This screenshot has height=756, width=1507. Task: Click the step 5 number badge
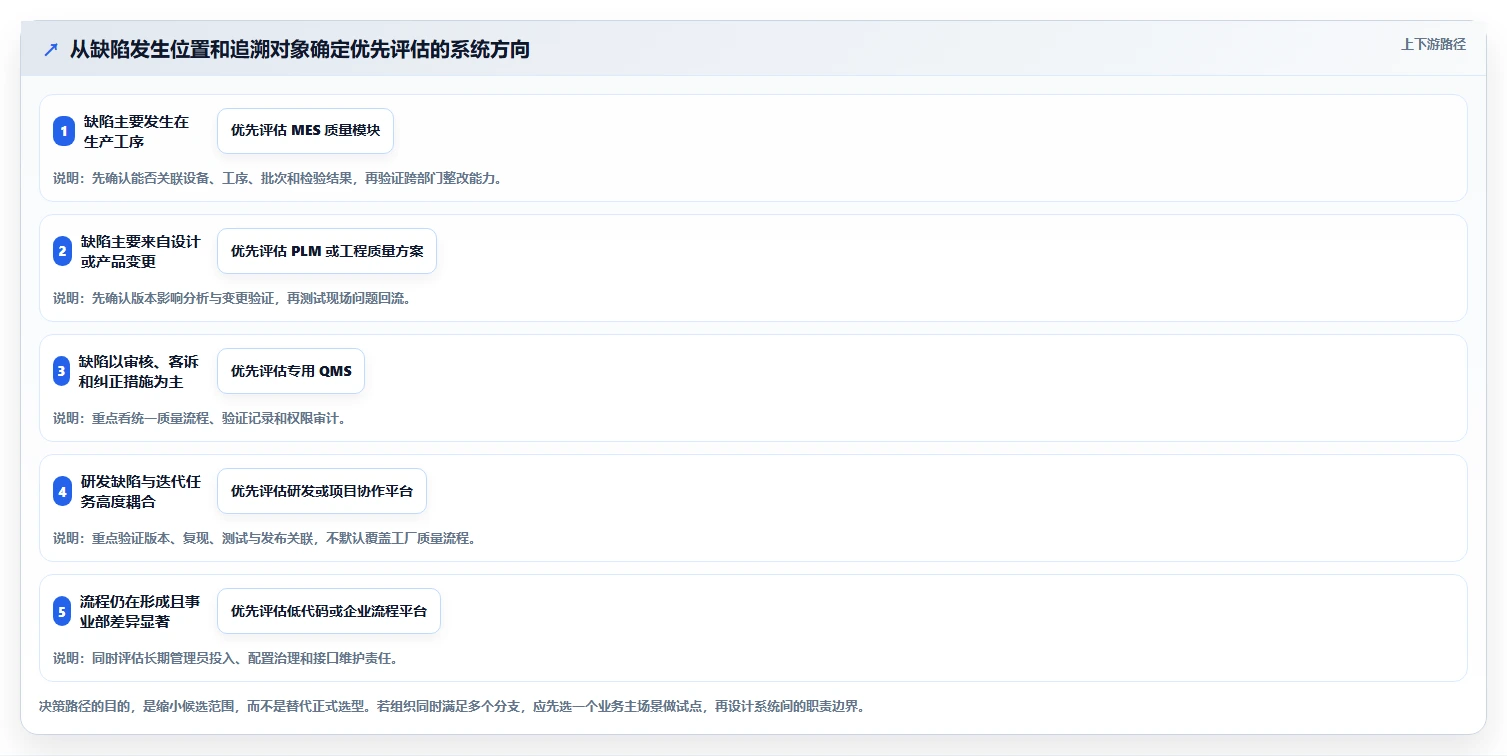[63, 611]
